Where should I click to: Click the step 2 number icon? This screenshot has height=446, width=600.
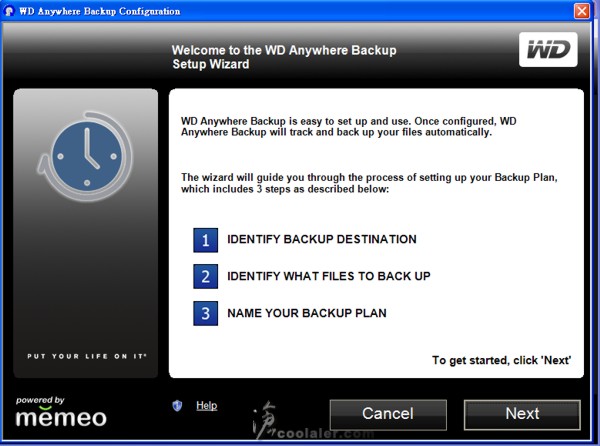(x=205, y=276)
